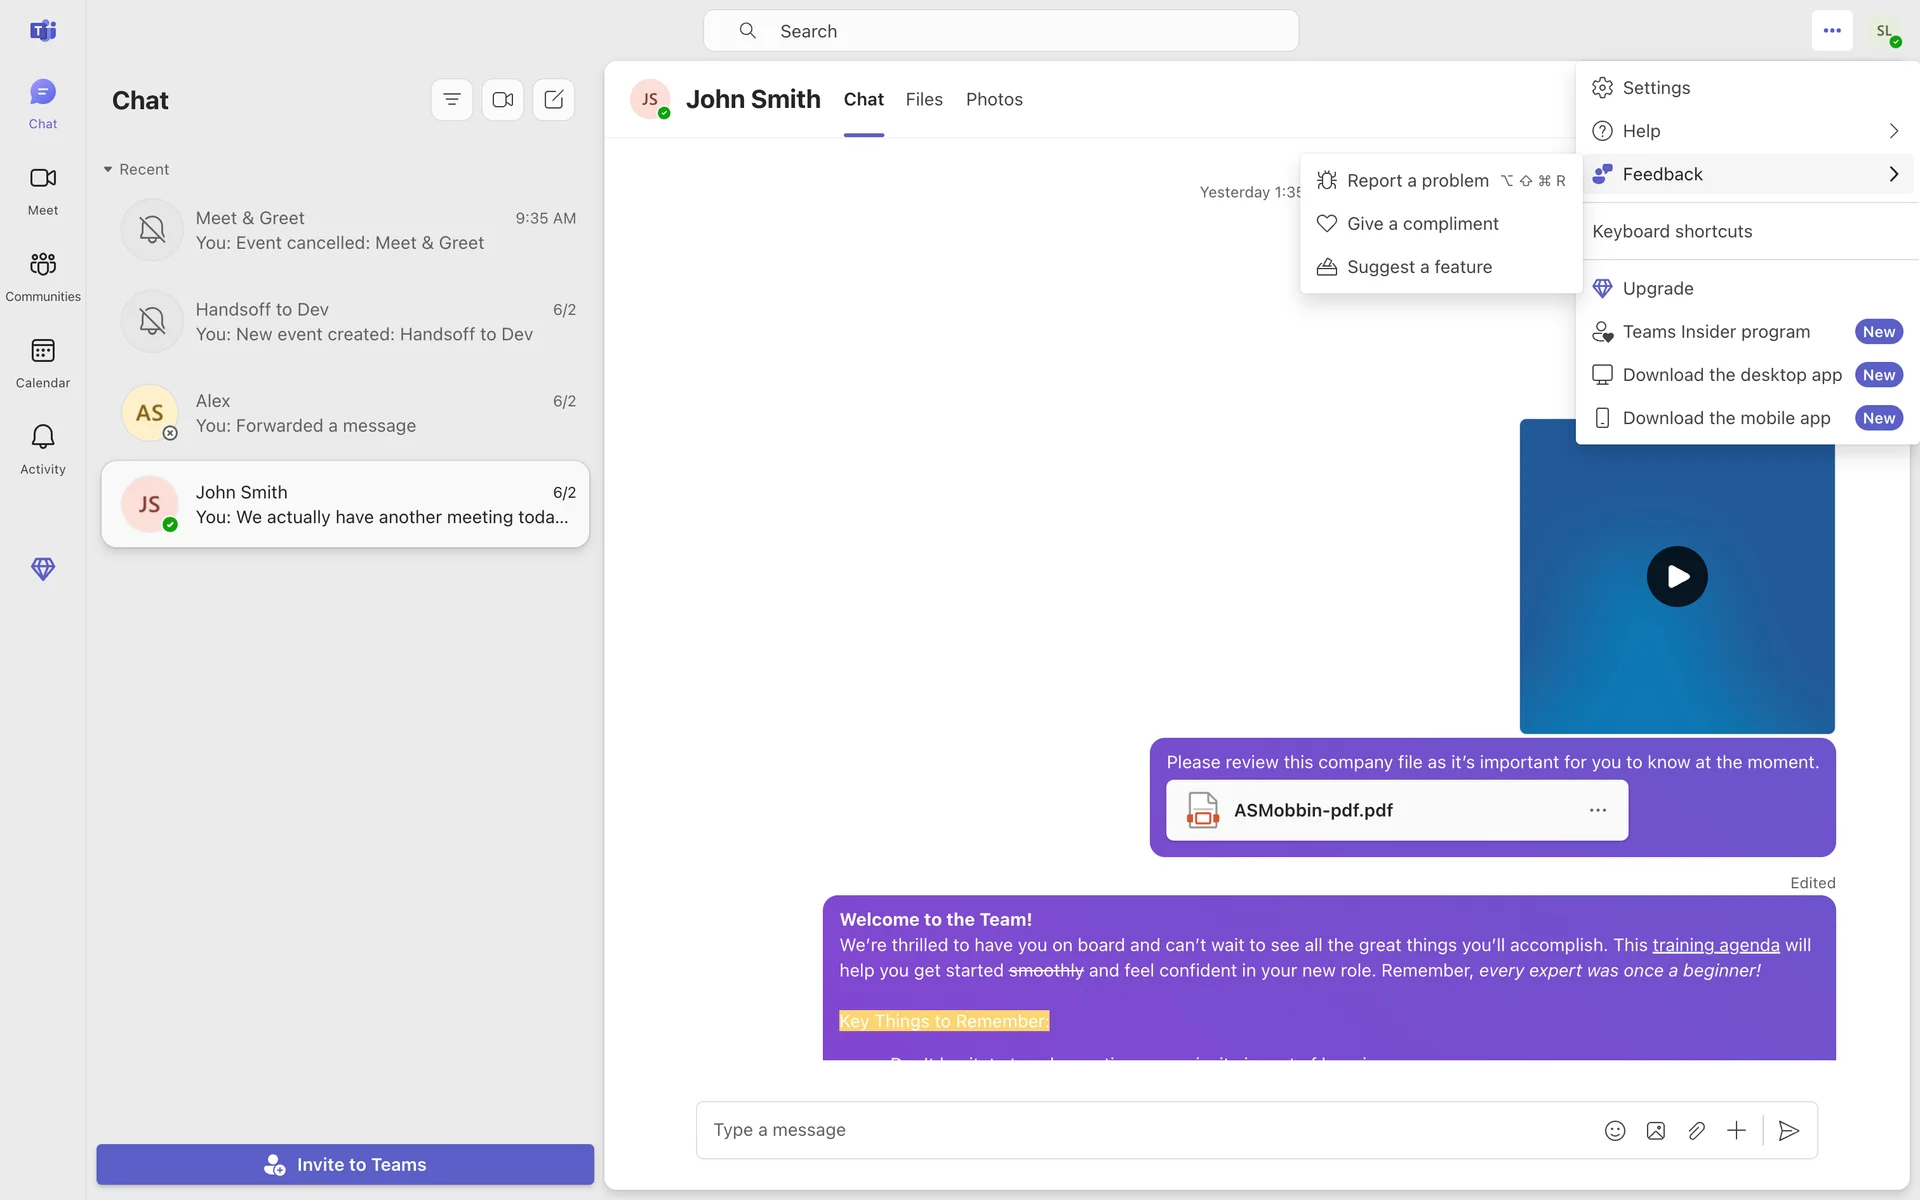Play the shared video
The width and height of the screenshot is (1920, 1200).
(1676, 576)
